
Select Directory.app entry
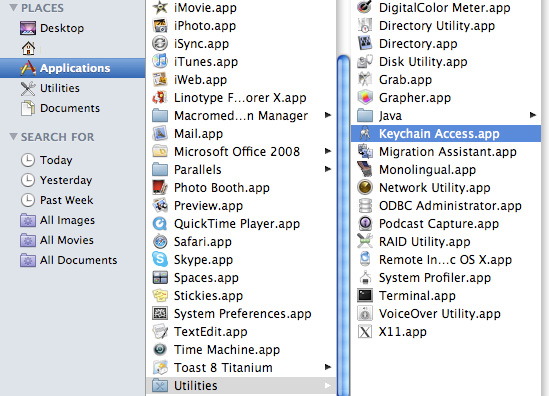[x=446, y=44]
